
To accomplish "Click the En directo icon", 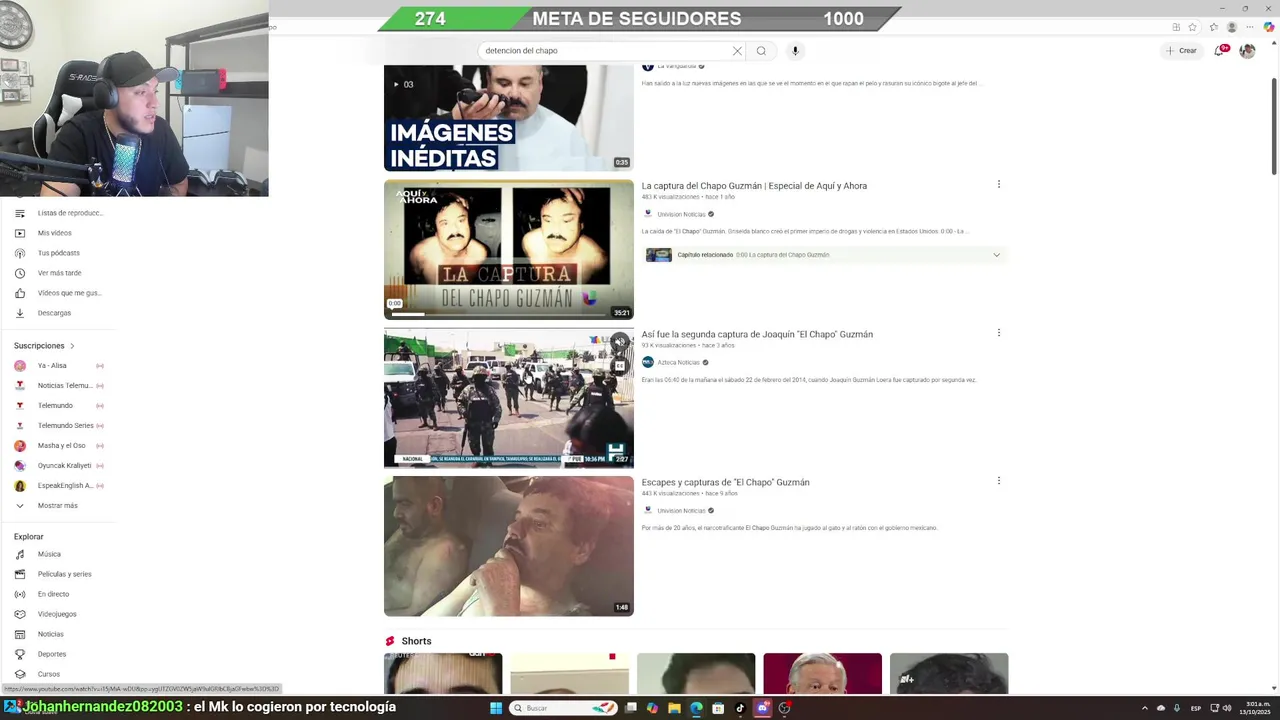I will tap(20, 594).
